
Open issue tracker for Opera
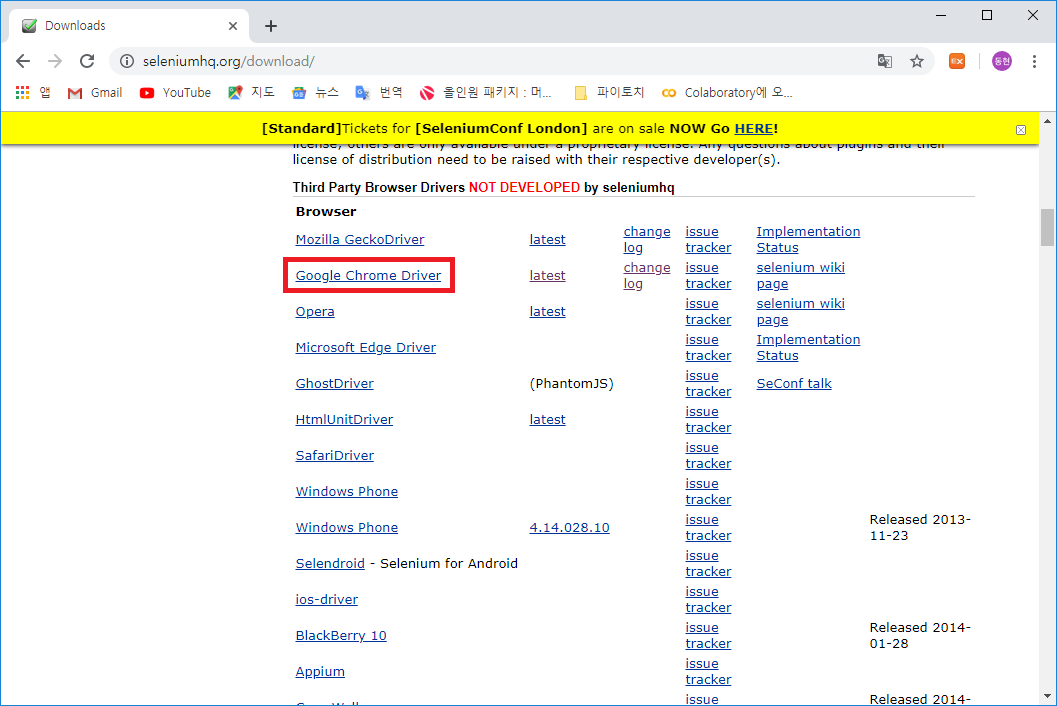click(708, 312)
